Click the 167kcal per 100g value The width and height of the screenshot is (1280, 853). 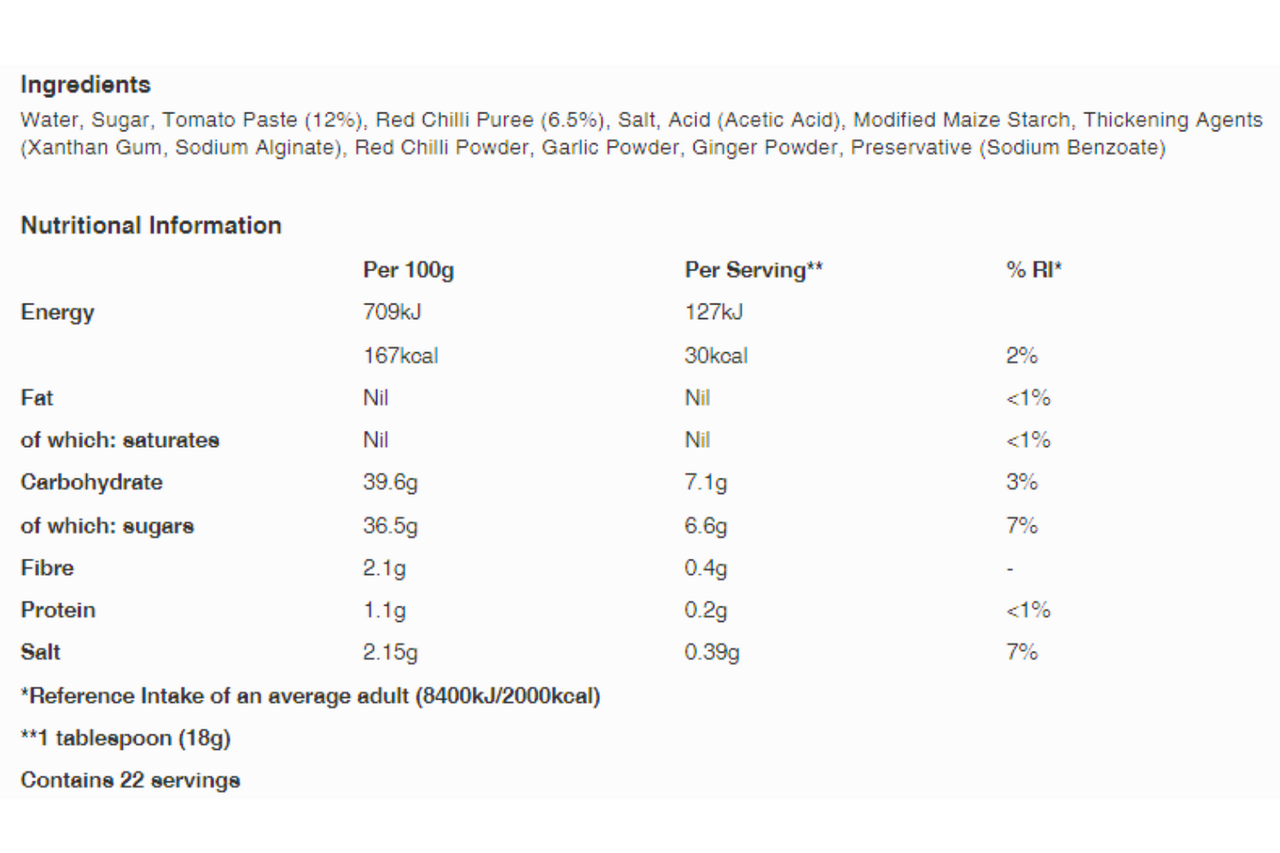400,355
